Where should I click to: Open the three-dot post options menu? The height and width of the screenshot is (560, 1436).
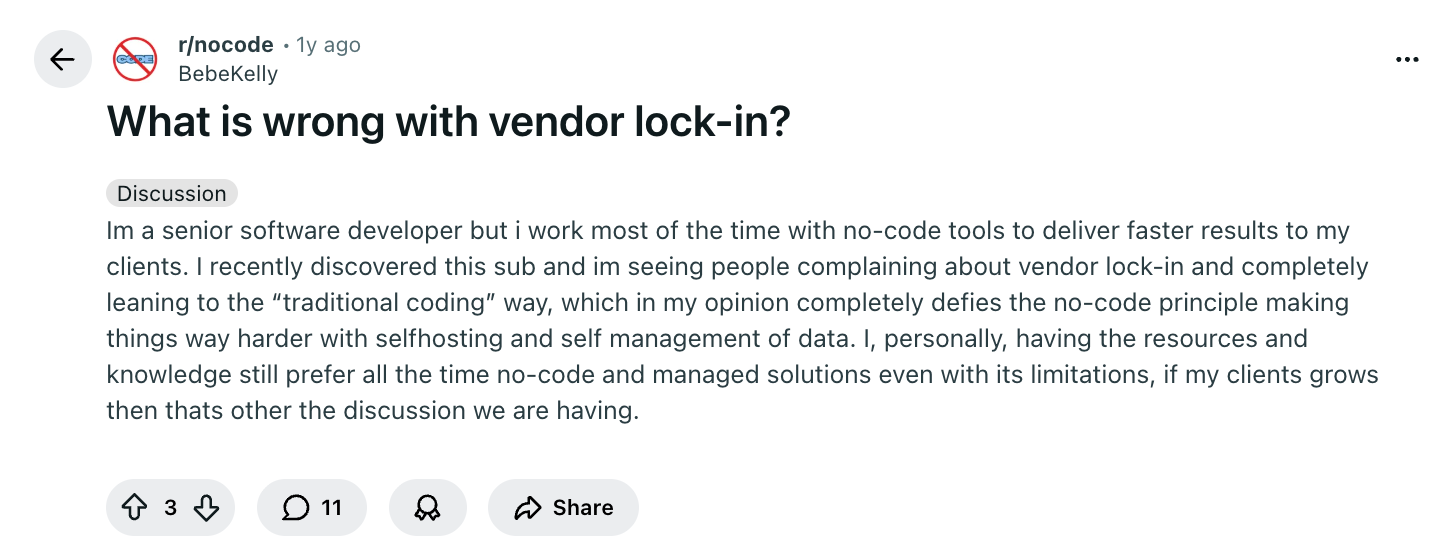(x=1406, y=60)
